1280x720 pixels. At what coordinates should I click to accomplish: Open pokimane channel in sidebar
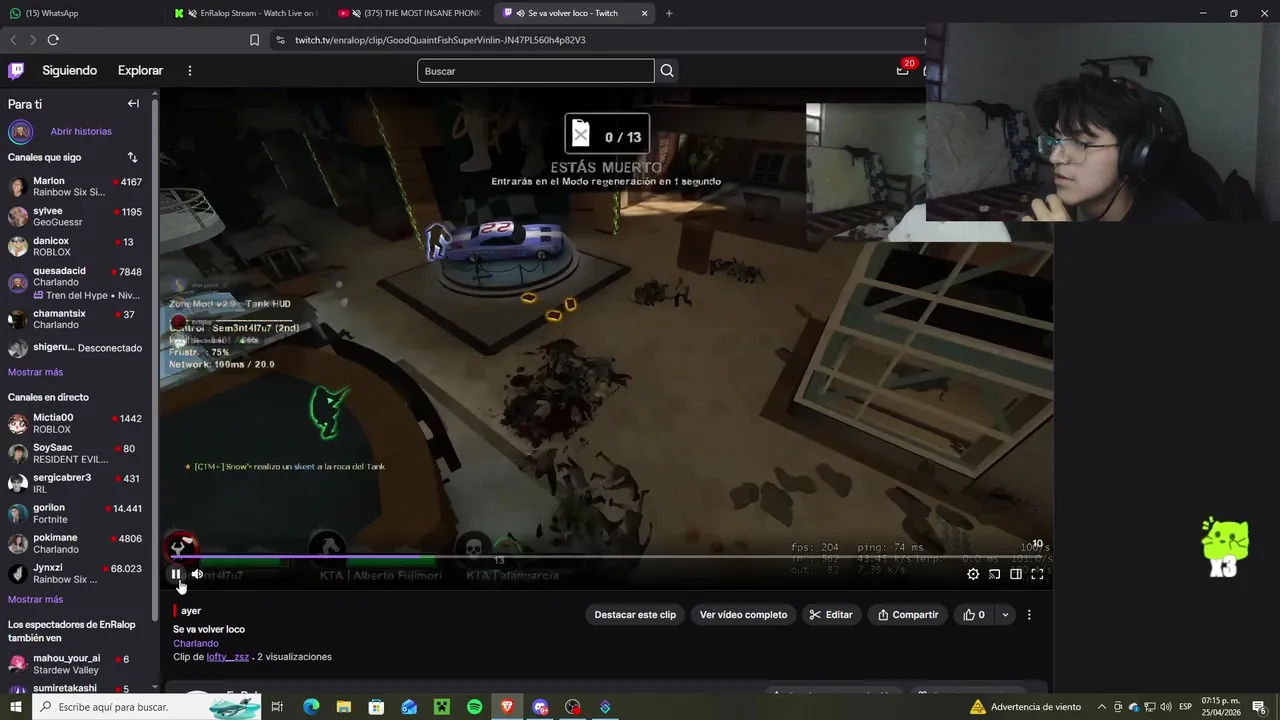(x=76, y=543)
